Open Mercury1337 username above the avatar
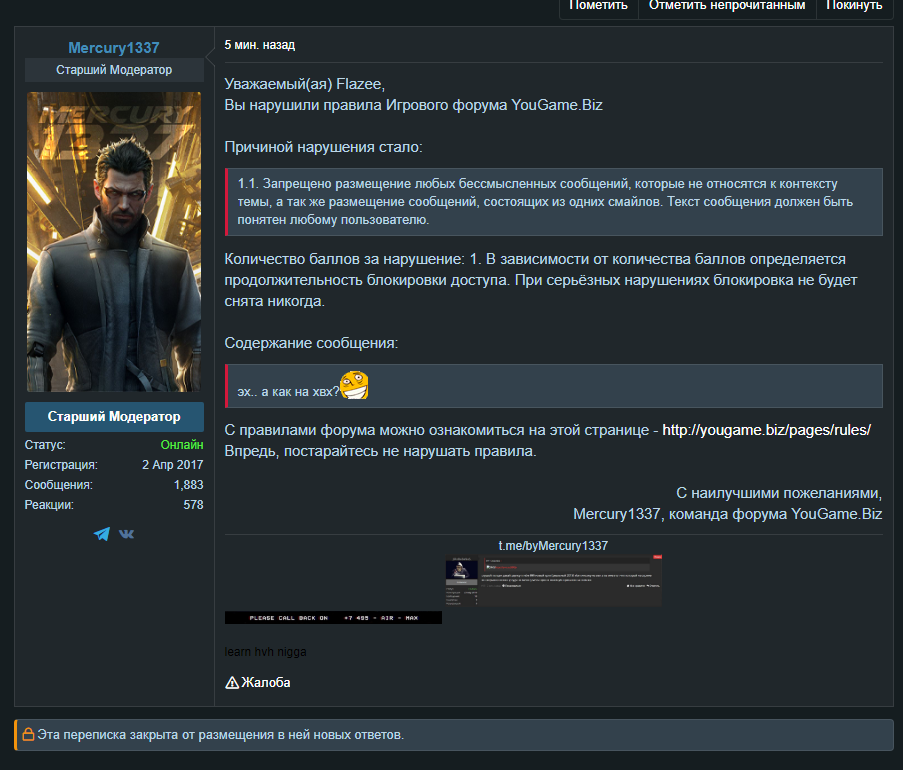 coord(114,48)
